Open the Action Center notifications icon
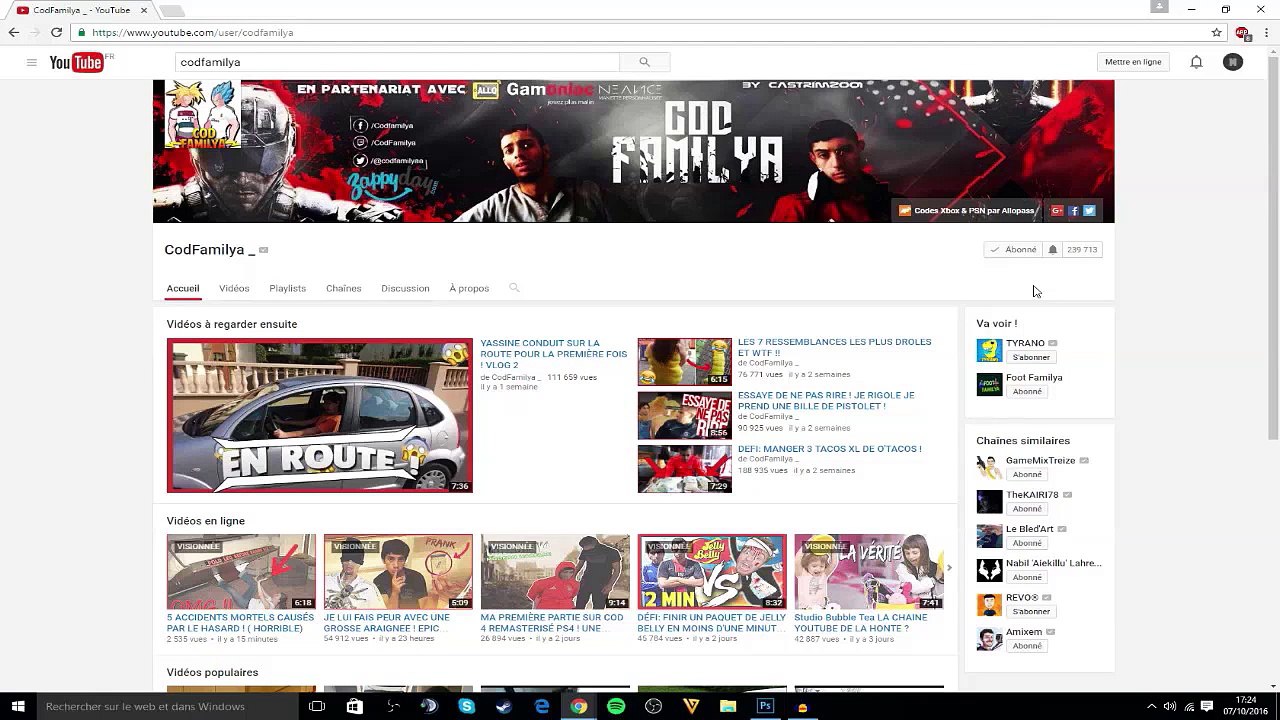The height and width of the screenshot is (720, 1280). pos(1206,706)
